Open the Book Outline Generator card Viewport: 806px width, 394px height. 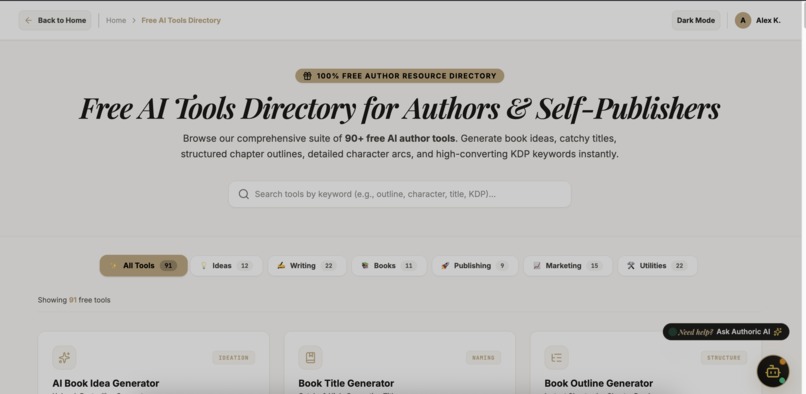coord(646,363)
